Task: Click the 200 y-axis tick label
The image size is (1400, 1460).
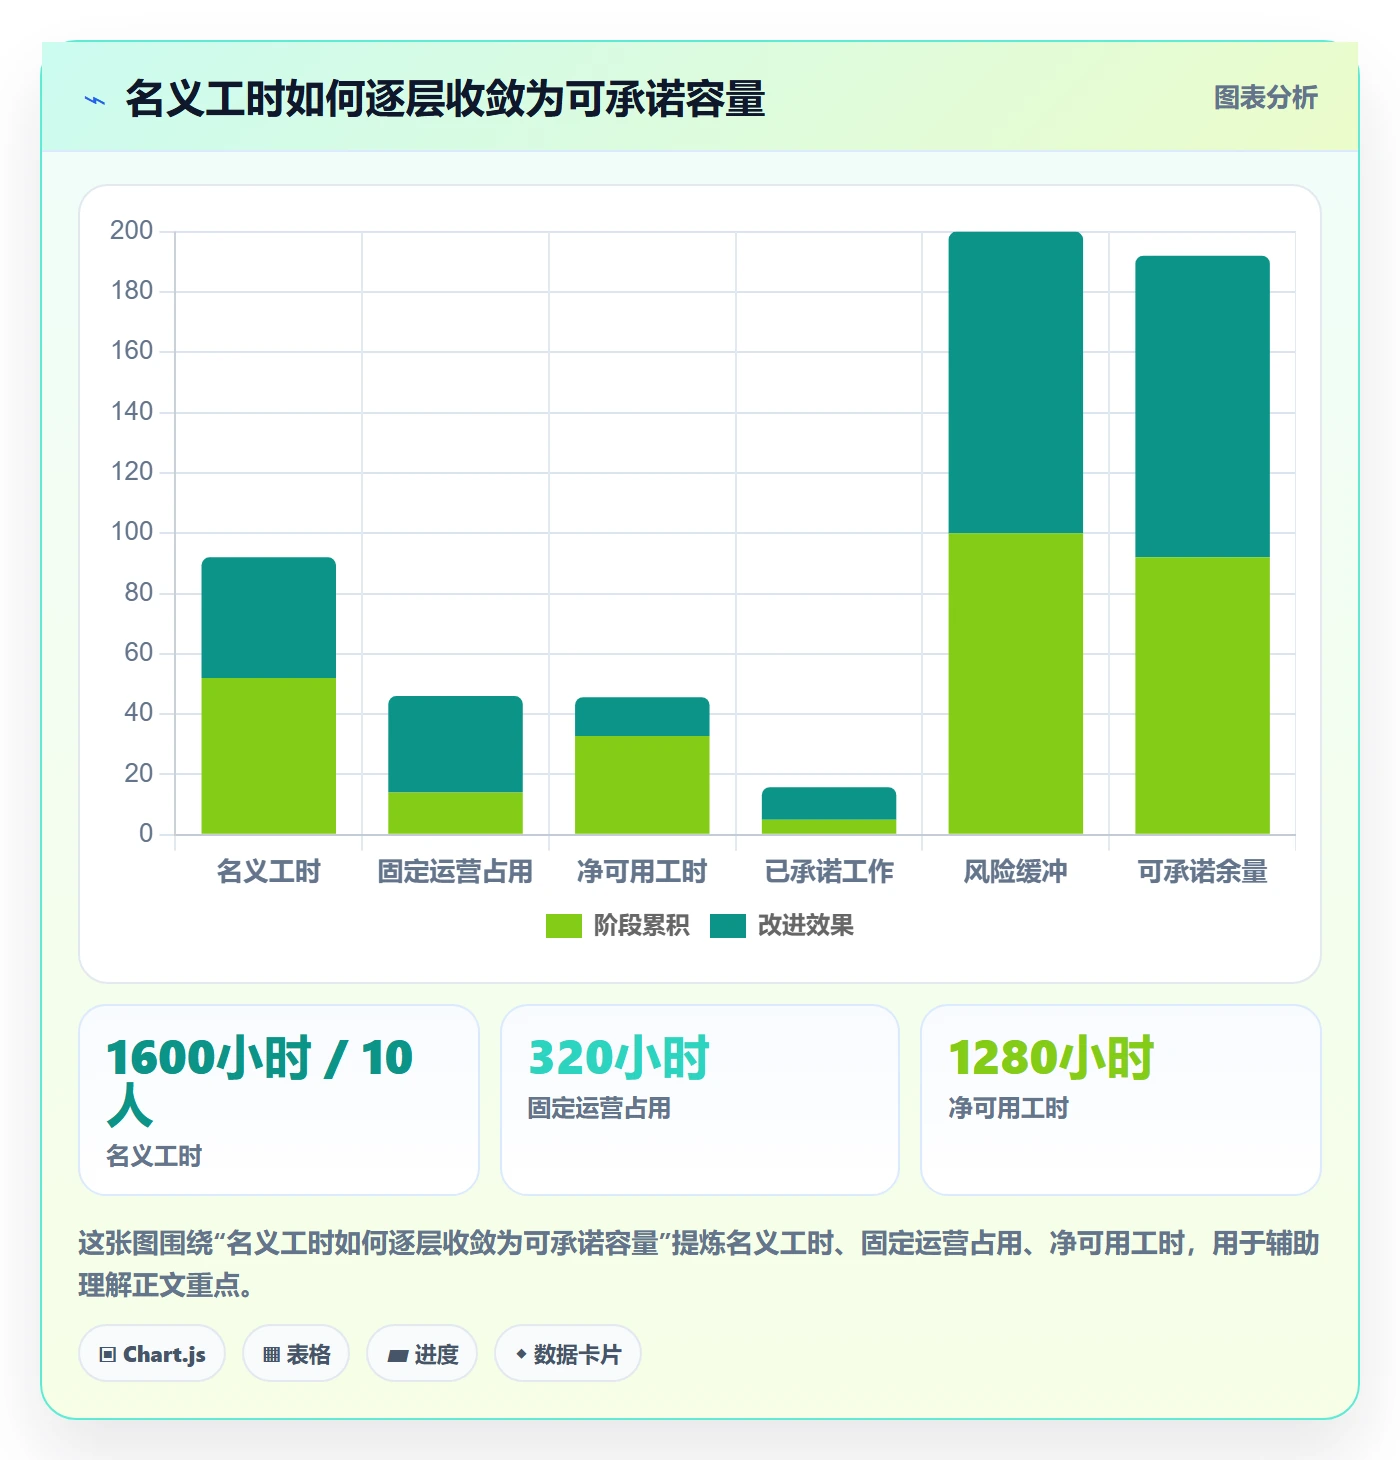Action: click(x=132, y=231)
